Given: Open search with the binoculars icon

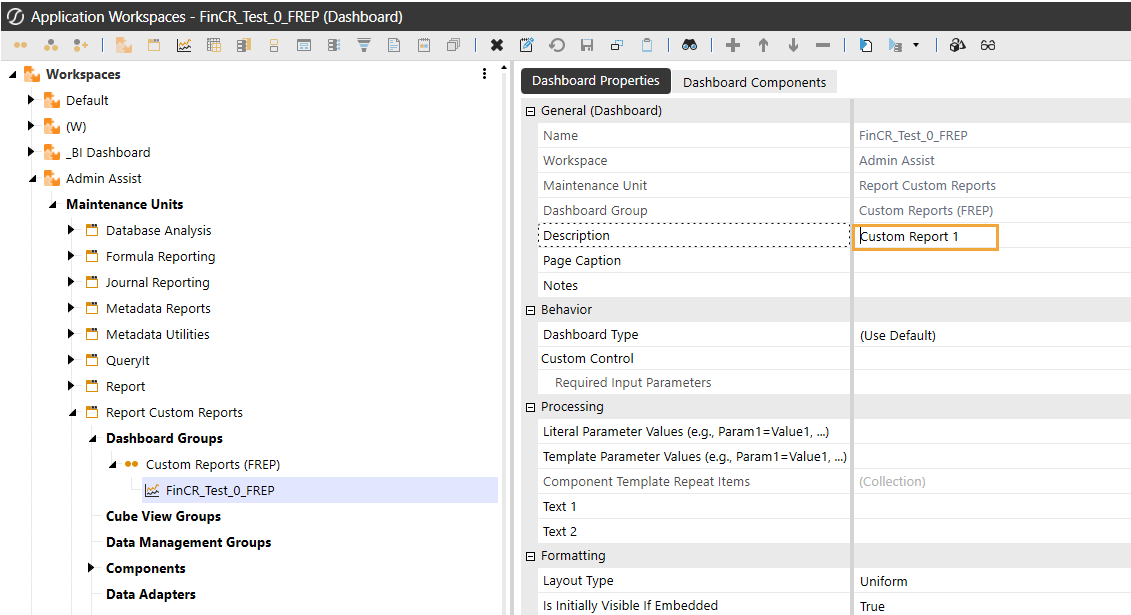Looking at the screenshot, I should point(690,45).
